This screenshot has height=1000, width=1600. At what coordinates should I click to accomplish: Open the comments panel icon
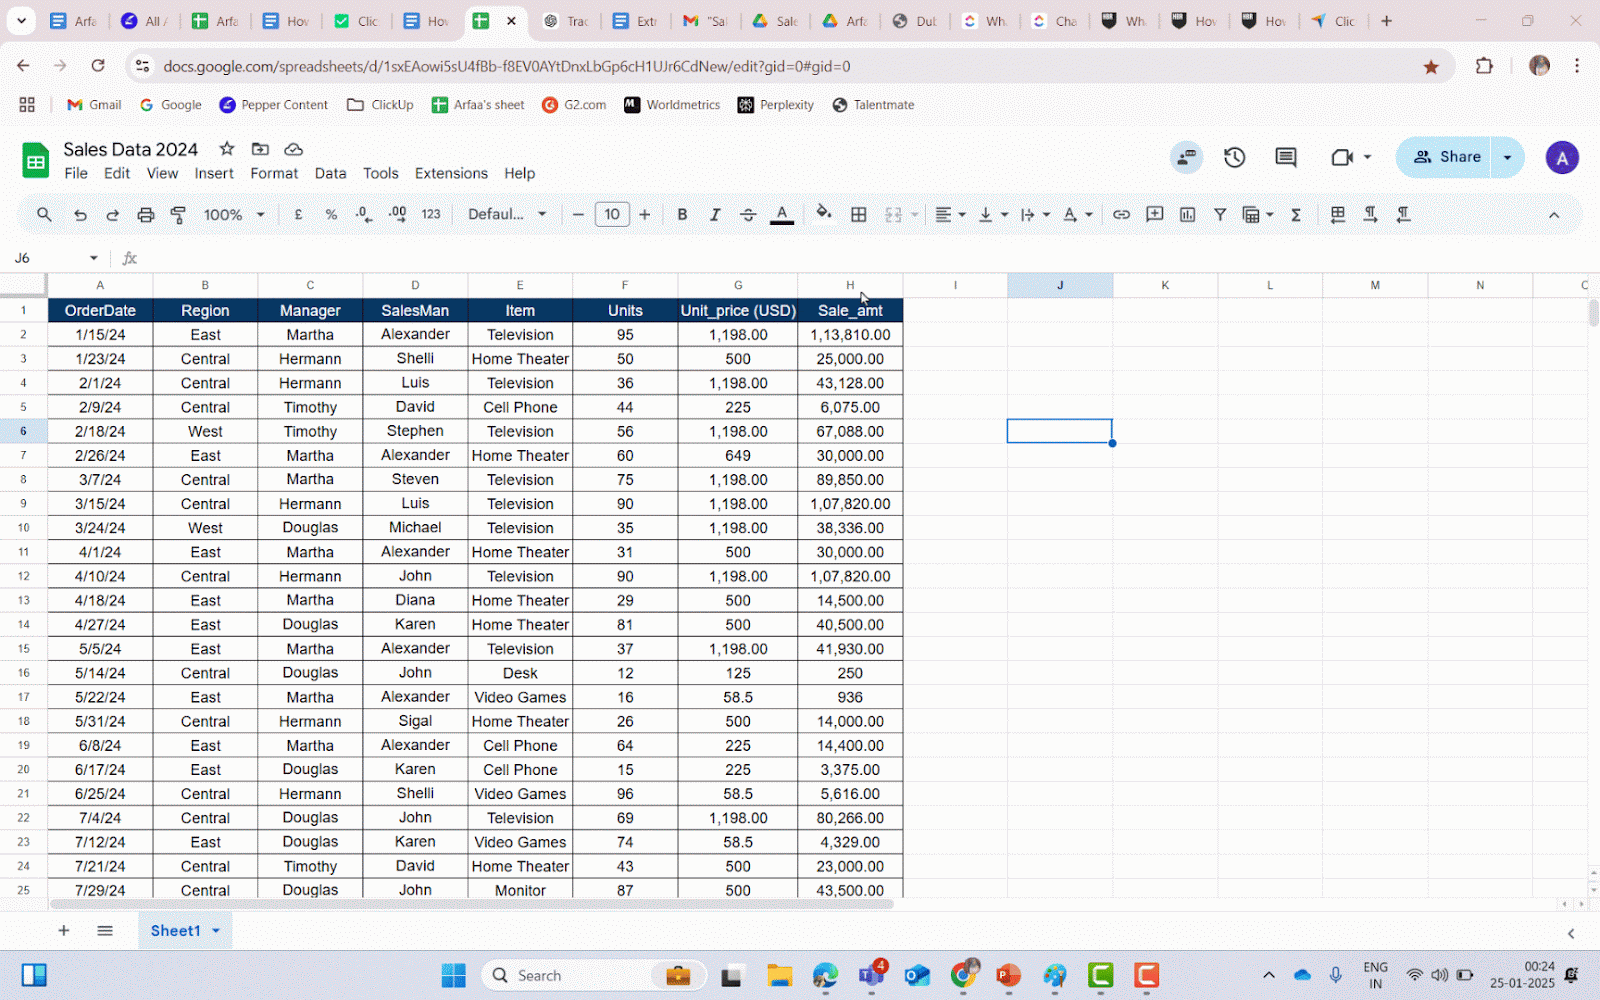pos(1286,157)
